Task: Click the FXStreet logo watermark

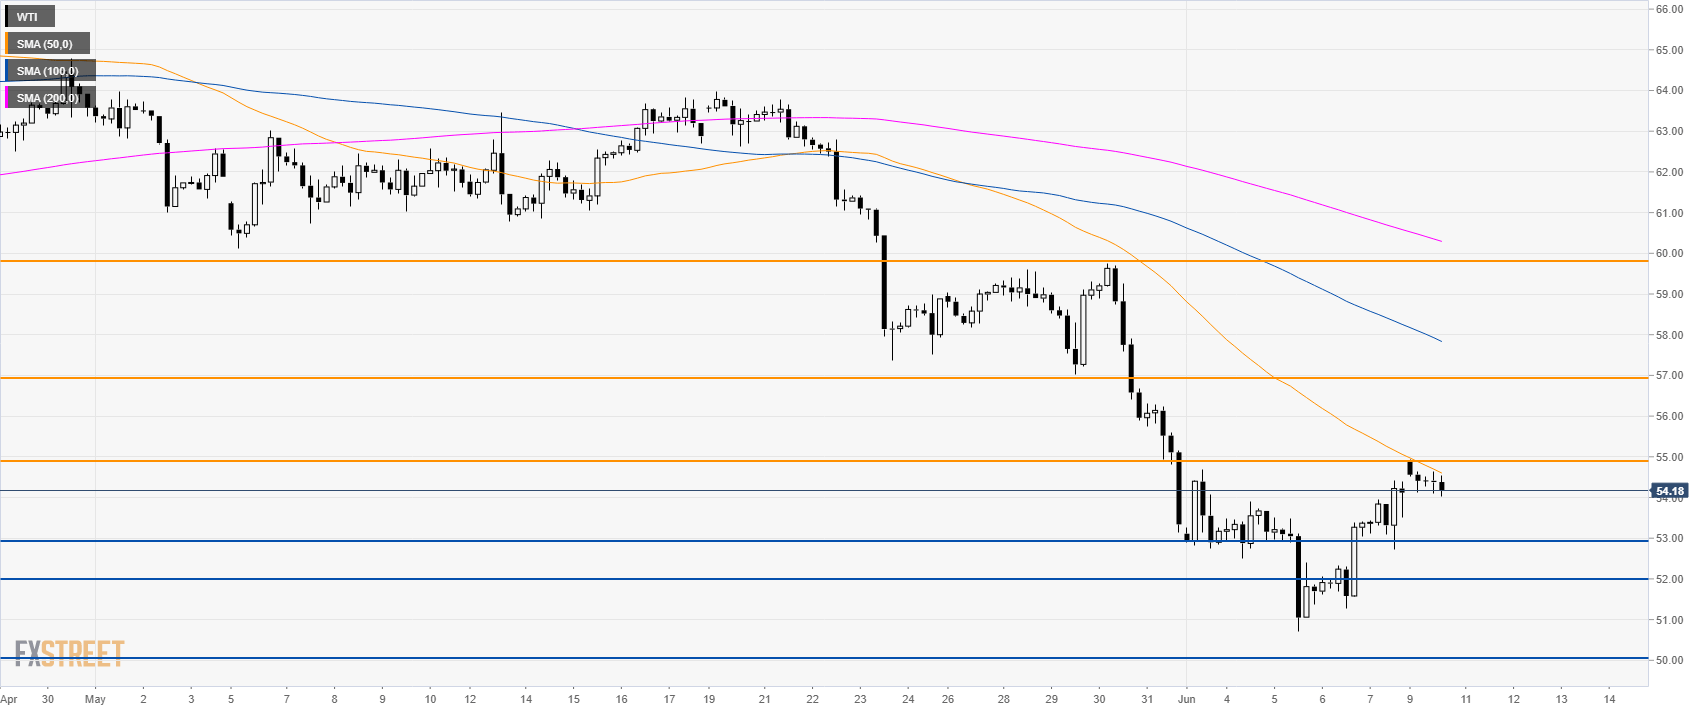Action: click(x=69, y=654)
